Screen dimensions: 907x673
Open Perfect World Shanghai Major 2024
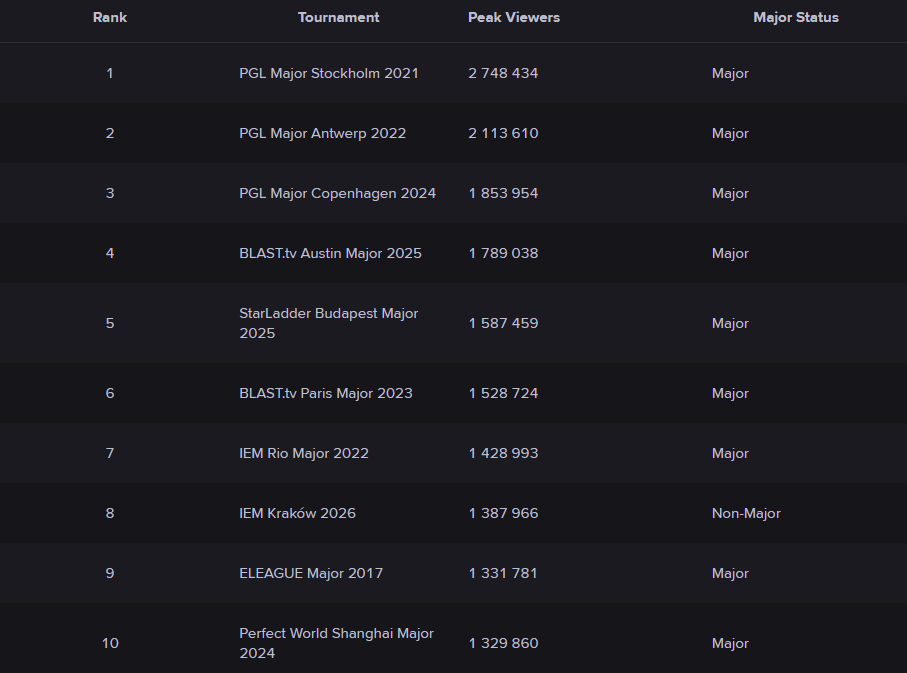click(x=336, y=643)
